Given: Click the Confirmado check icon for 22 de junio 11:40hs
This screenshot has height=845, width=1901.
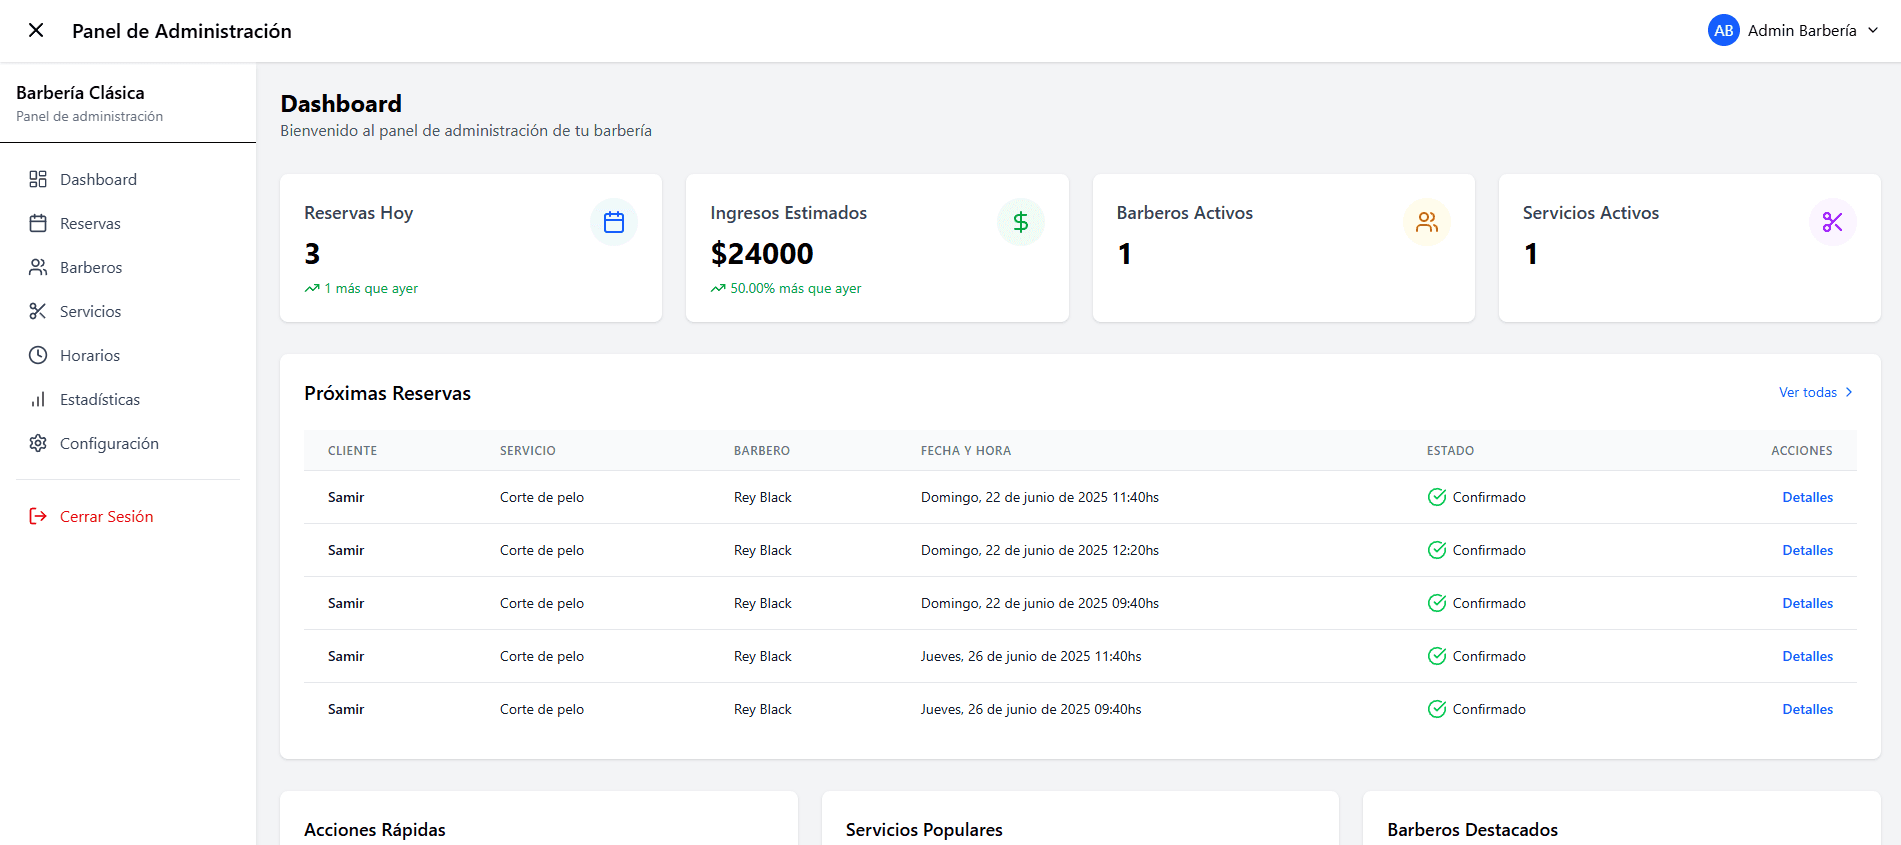Looking at the screenshot, I should pos(1437,497).
